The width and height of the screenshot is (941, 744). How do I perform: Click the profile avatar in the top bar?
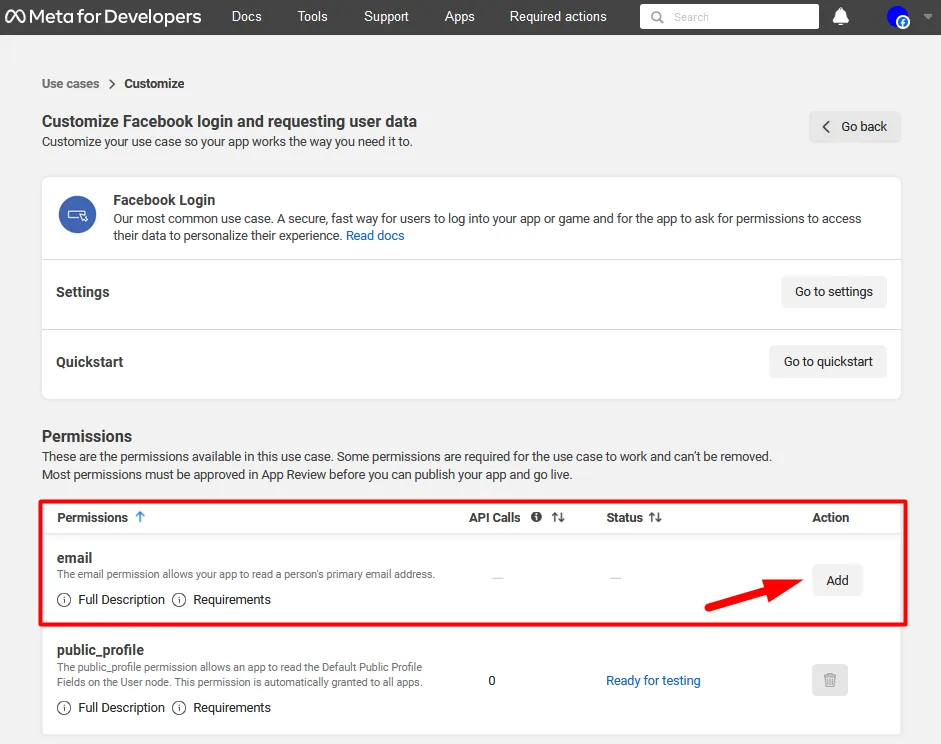point(898,16)
